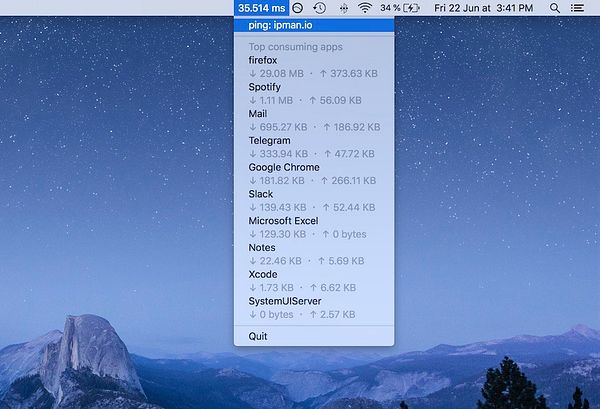Select the Xcode entry
600x409 pixels.
pyautogui.click(x=263, y=274)
